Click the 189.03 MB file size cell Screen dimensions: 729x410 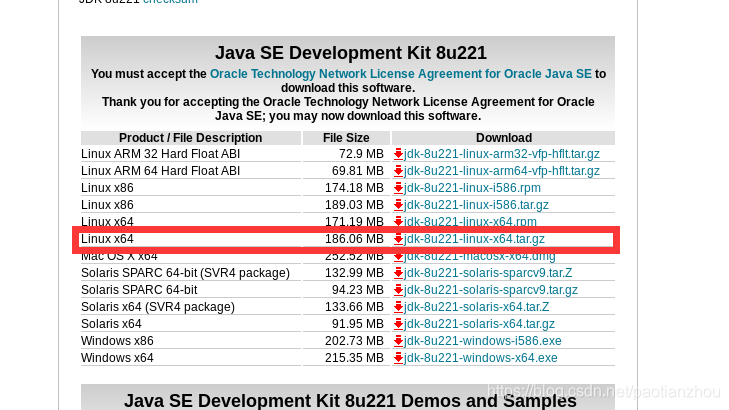[354, 205]
